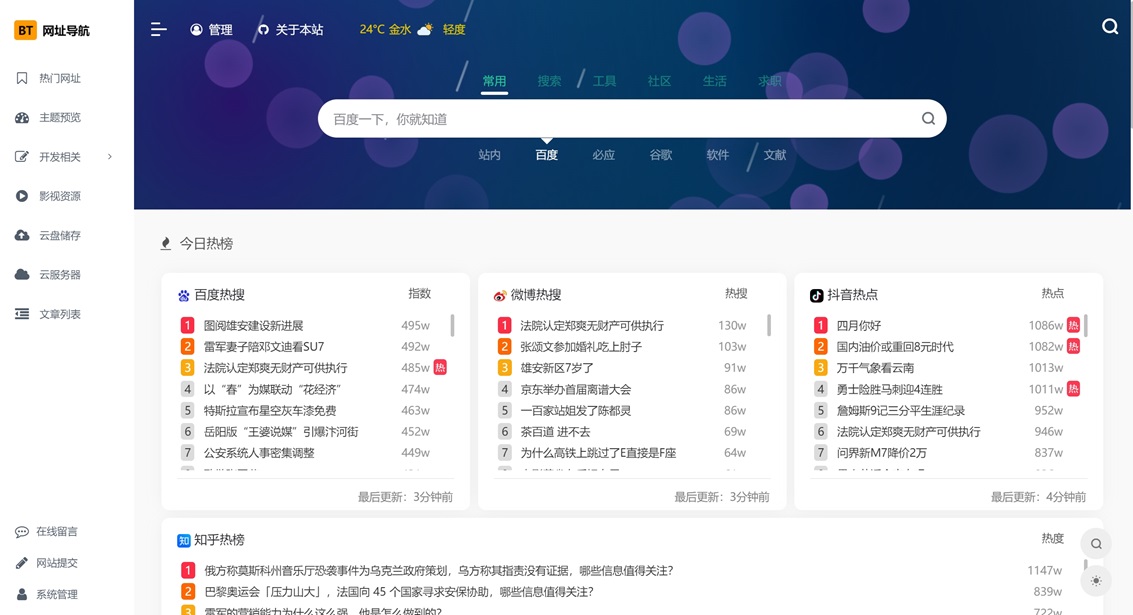Click the 网站提交 pencil icon
This screenshot has width=1133, height=615.
click(x=22, y=563)
